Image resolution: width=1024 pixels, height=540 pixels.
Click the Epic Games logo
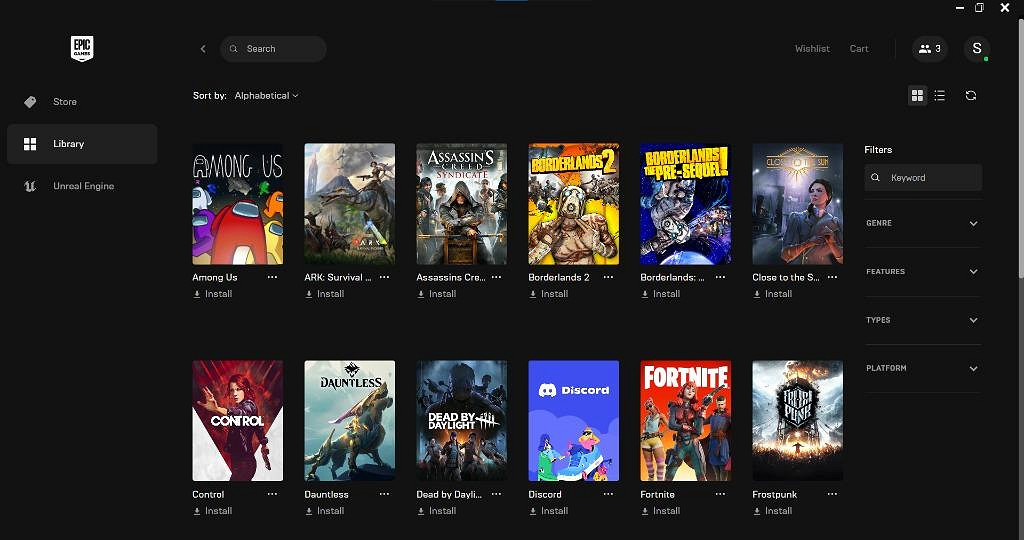pos(82,48)
